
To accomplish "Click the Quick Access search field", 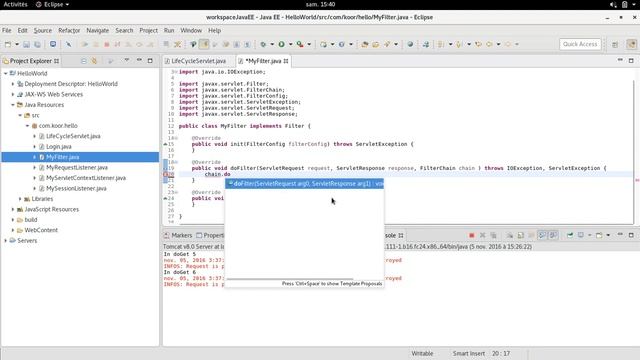I will point(580,44).
